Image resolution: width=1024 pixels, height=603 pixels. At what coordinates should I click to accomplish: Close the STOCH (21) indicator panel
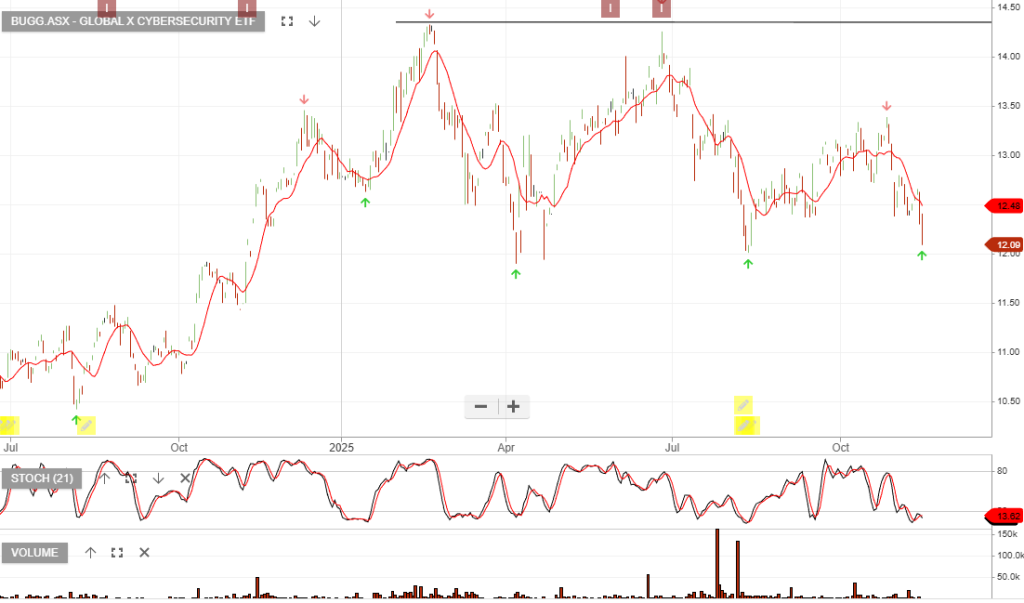tap(185, 478)
